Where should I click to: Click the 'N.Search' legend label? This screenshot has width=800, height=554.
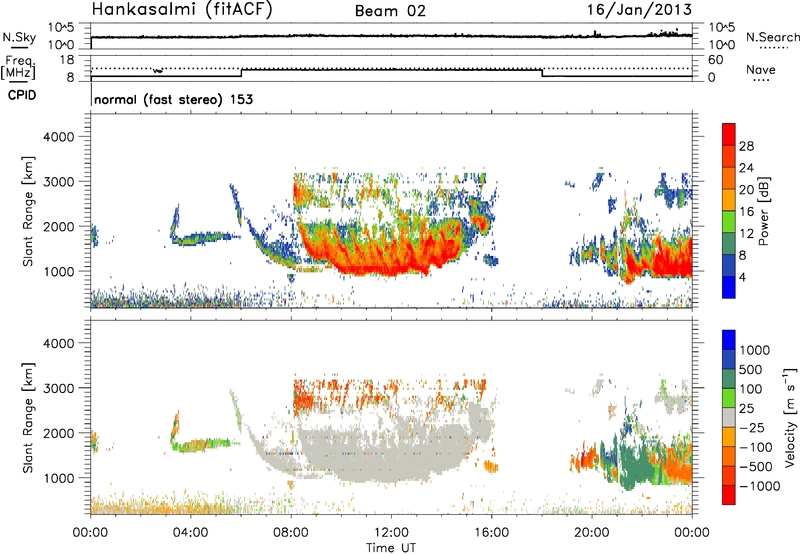(773, 37)
